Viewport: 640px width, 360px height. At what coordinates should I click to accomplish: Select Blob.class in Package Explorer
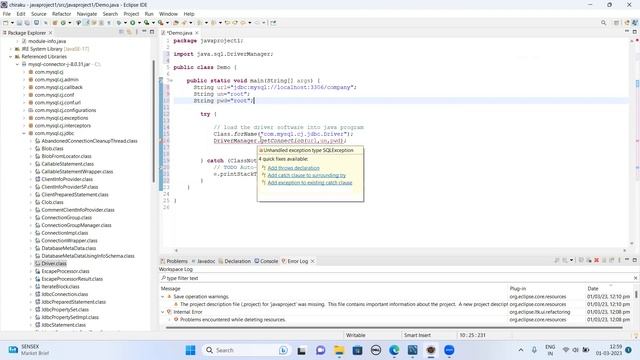52,149
